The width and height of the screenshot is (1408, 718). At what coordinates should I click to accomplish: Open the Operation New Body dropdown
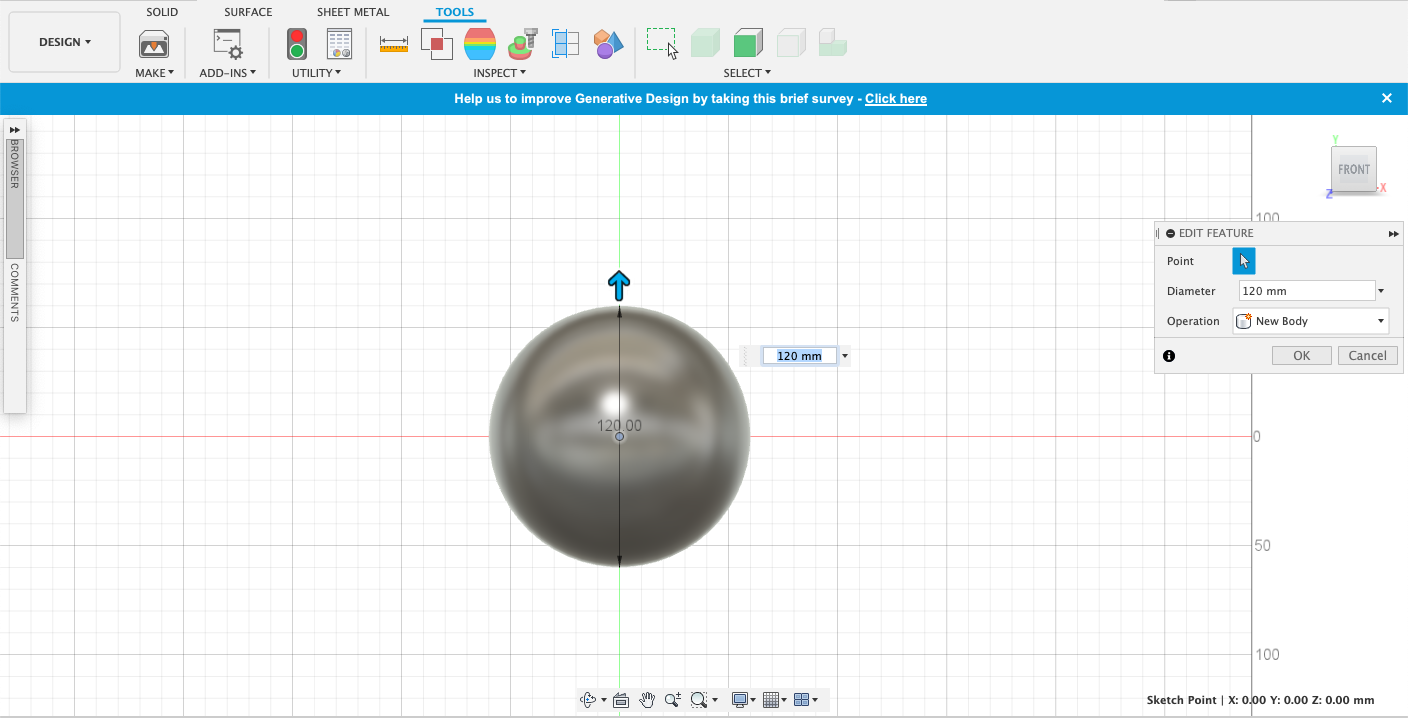(x=1311, y=321)
